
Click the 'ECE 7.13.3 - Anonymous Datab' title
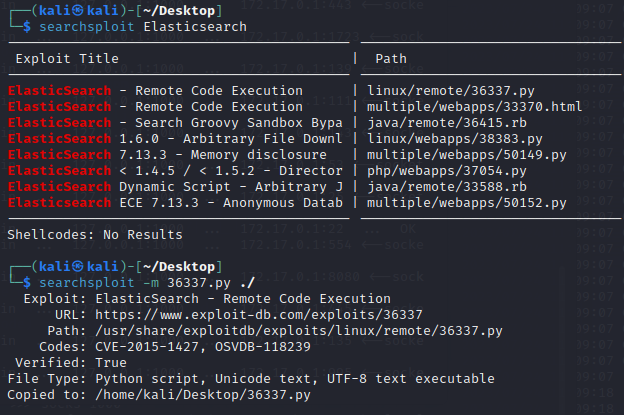(231, 203)
